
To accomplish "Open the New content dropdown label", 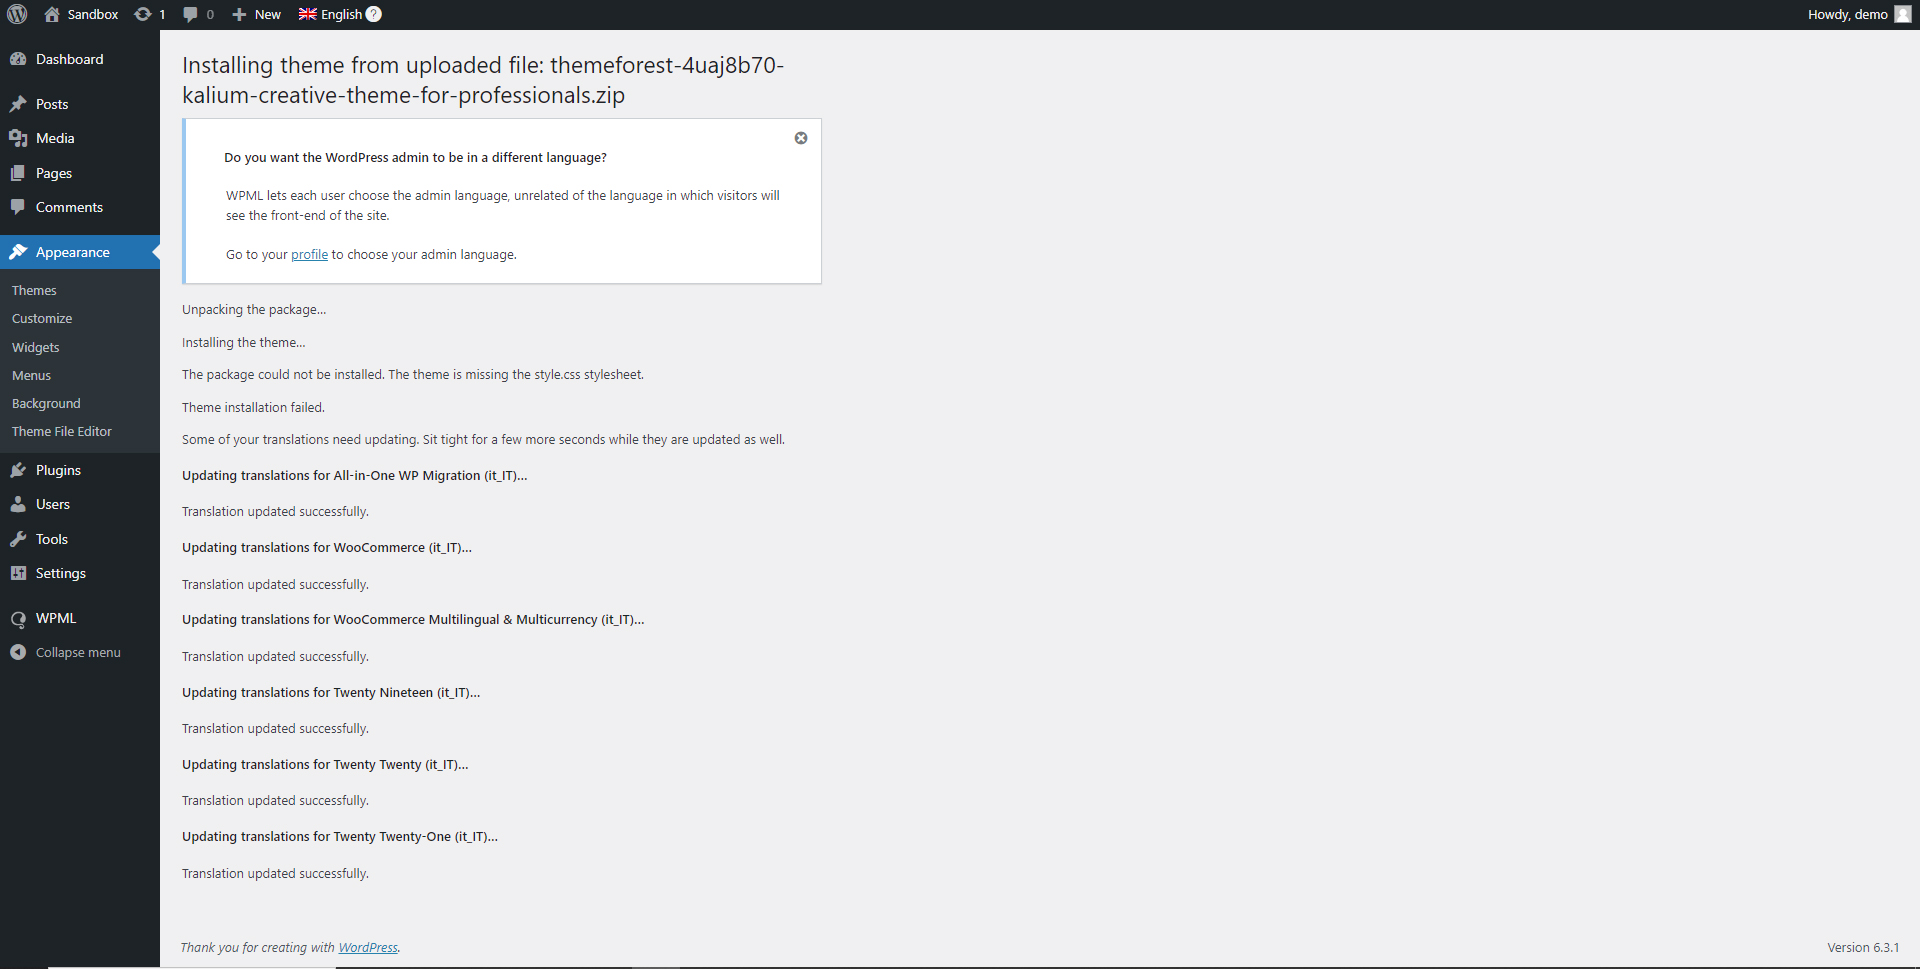I will (267, 14).
